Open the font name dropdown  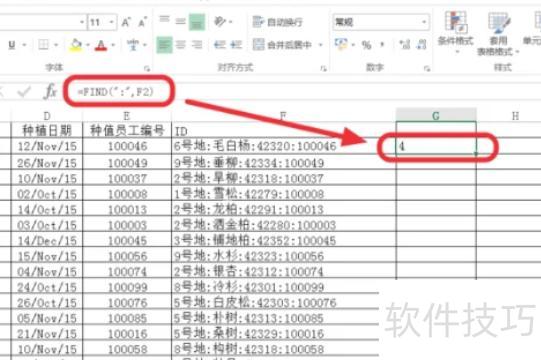pyautogui.click(x=82, y=22)
